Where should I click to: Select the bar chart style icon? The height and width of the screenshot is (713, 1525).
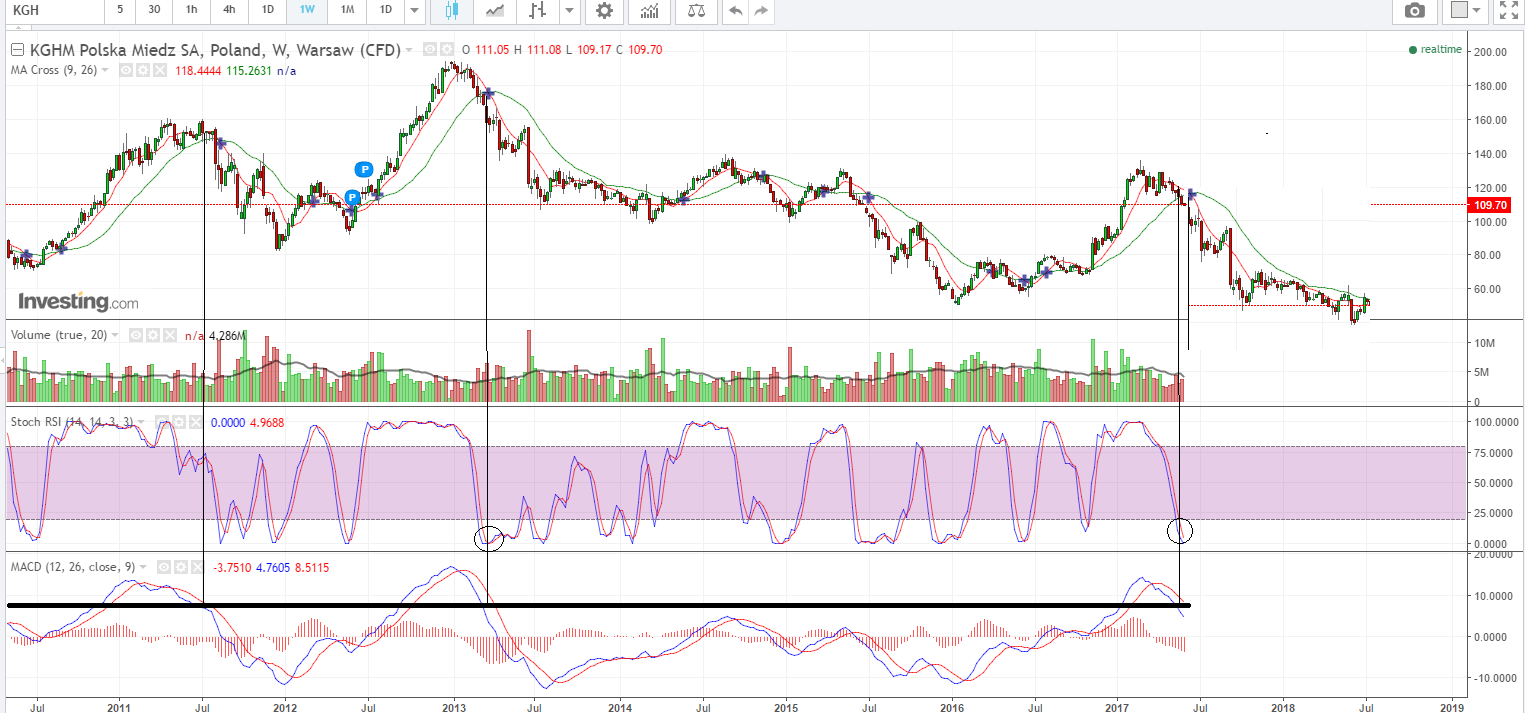[x=538, y=11]
